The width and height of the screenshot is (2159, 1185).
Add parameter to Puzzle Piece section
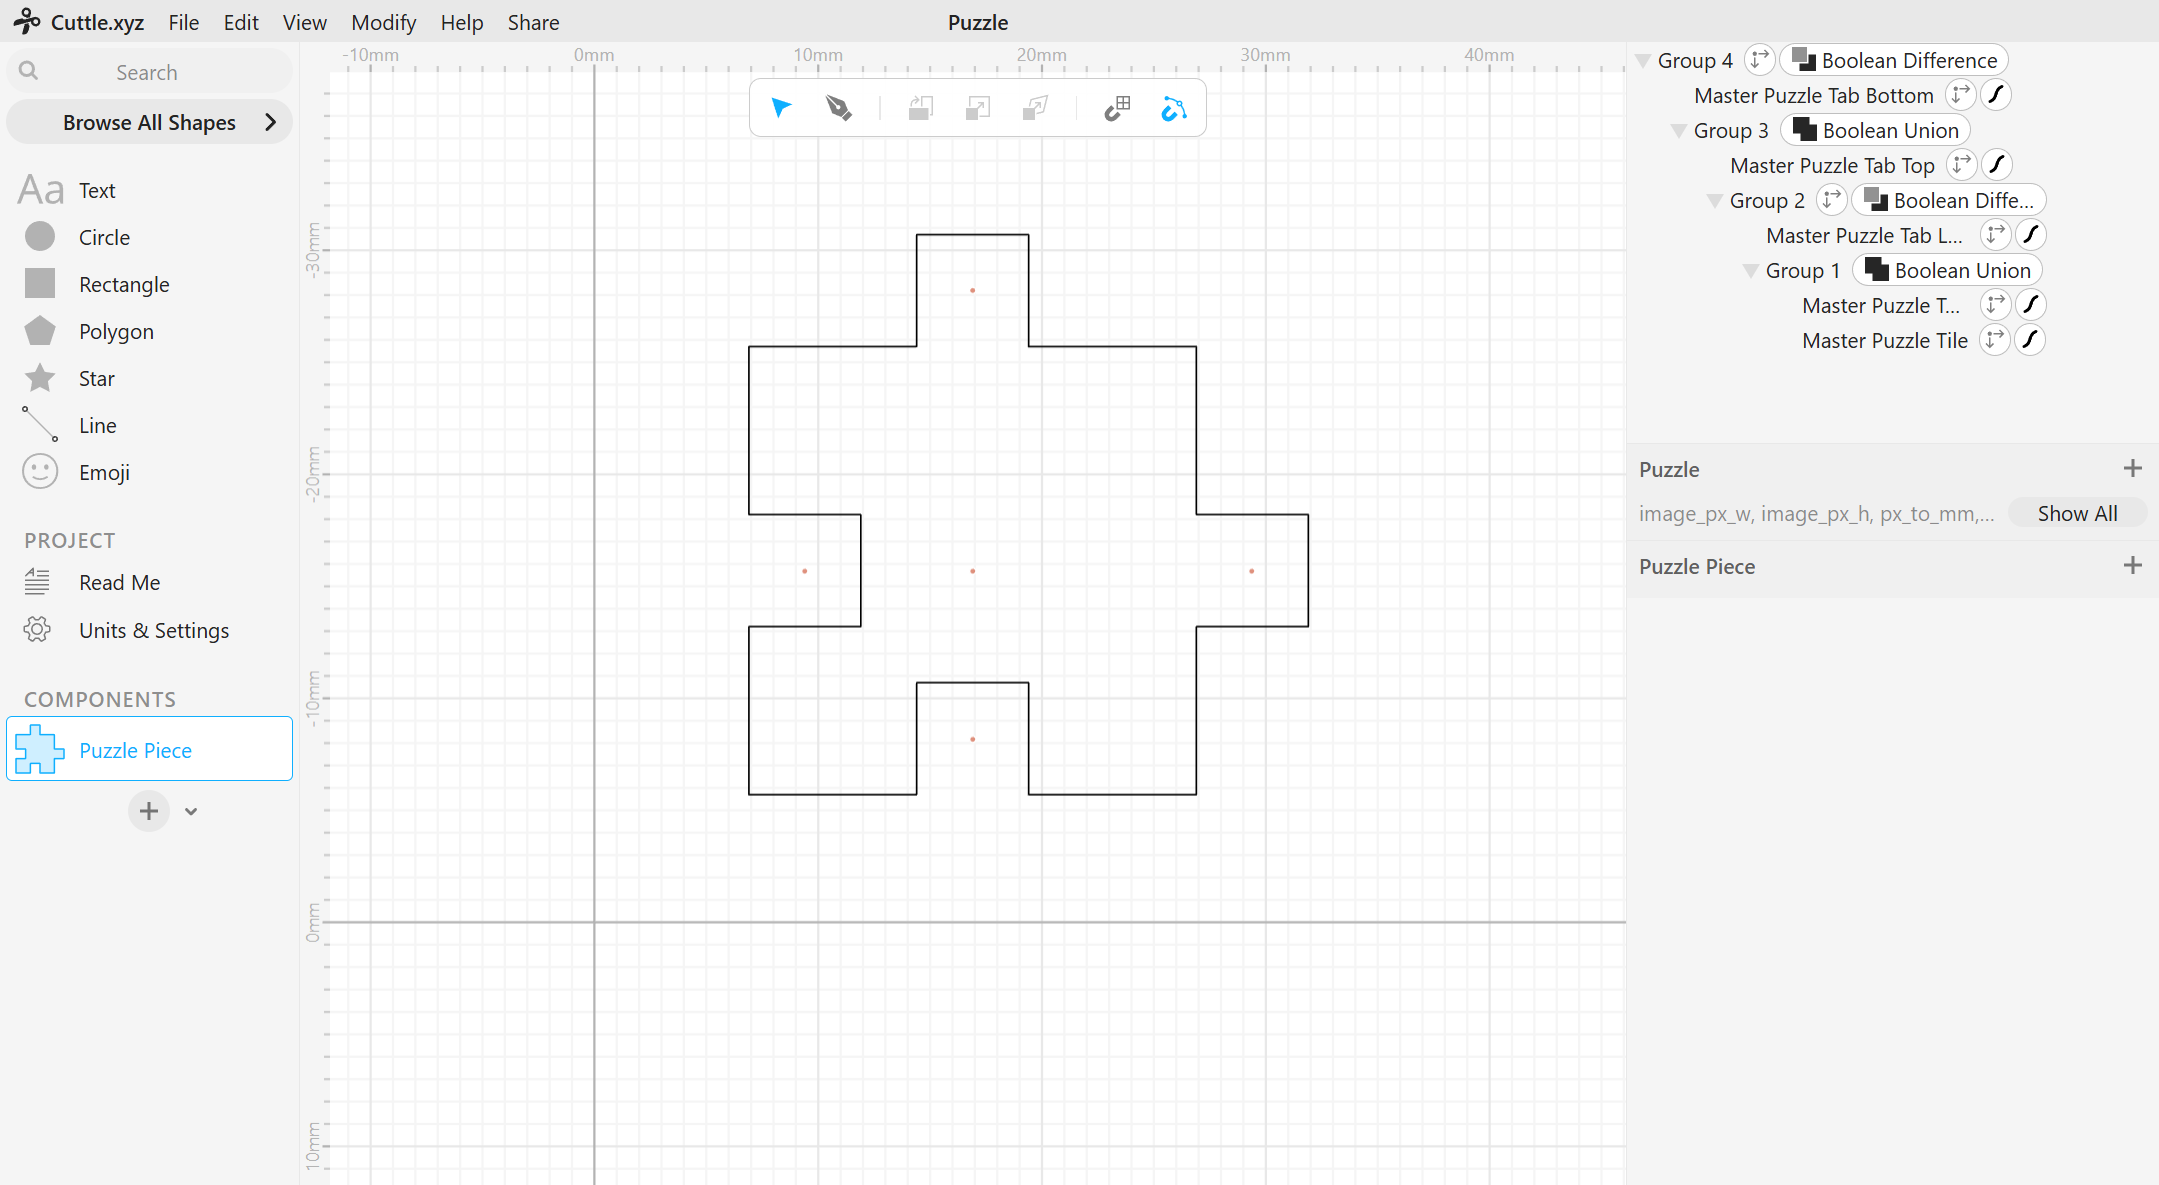pos(2133,565)
